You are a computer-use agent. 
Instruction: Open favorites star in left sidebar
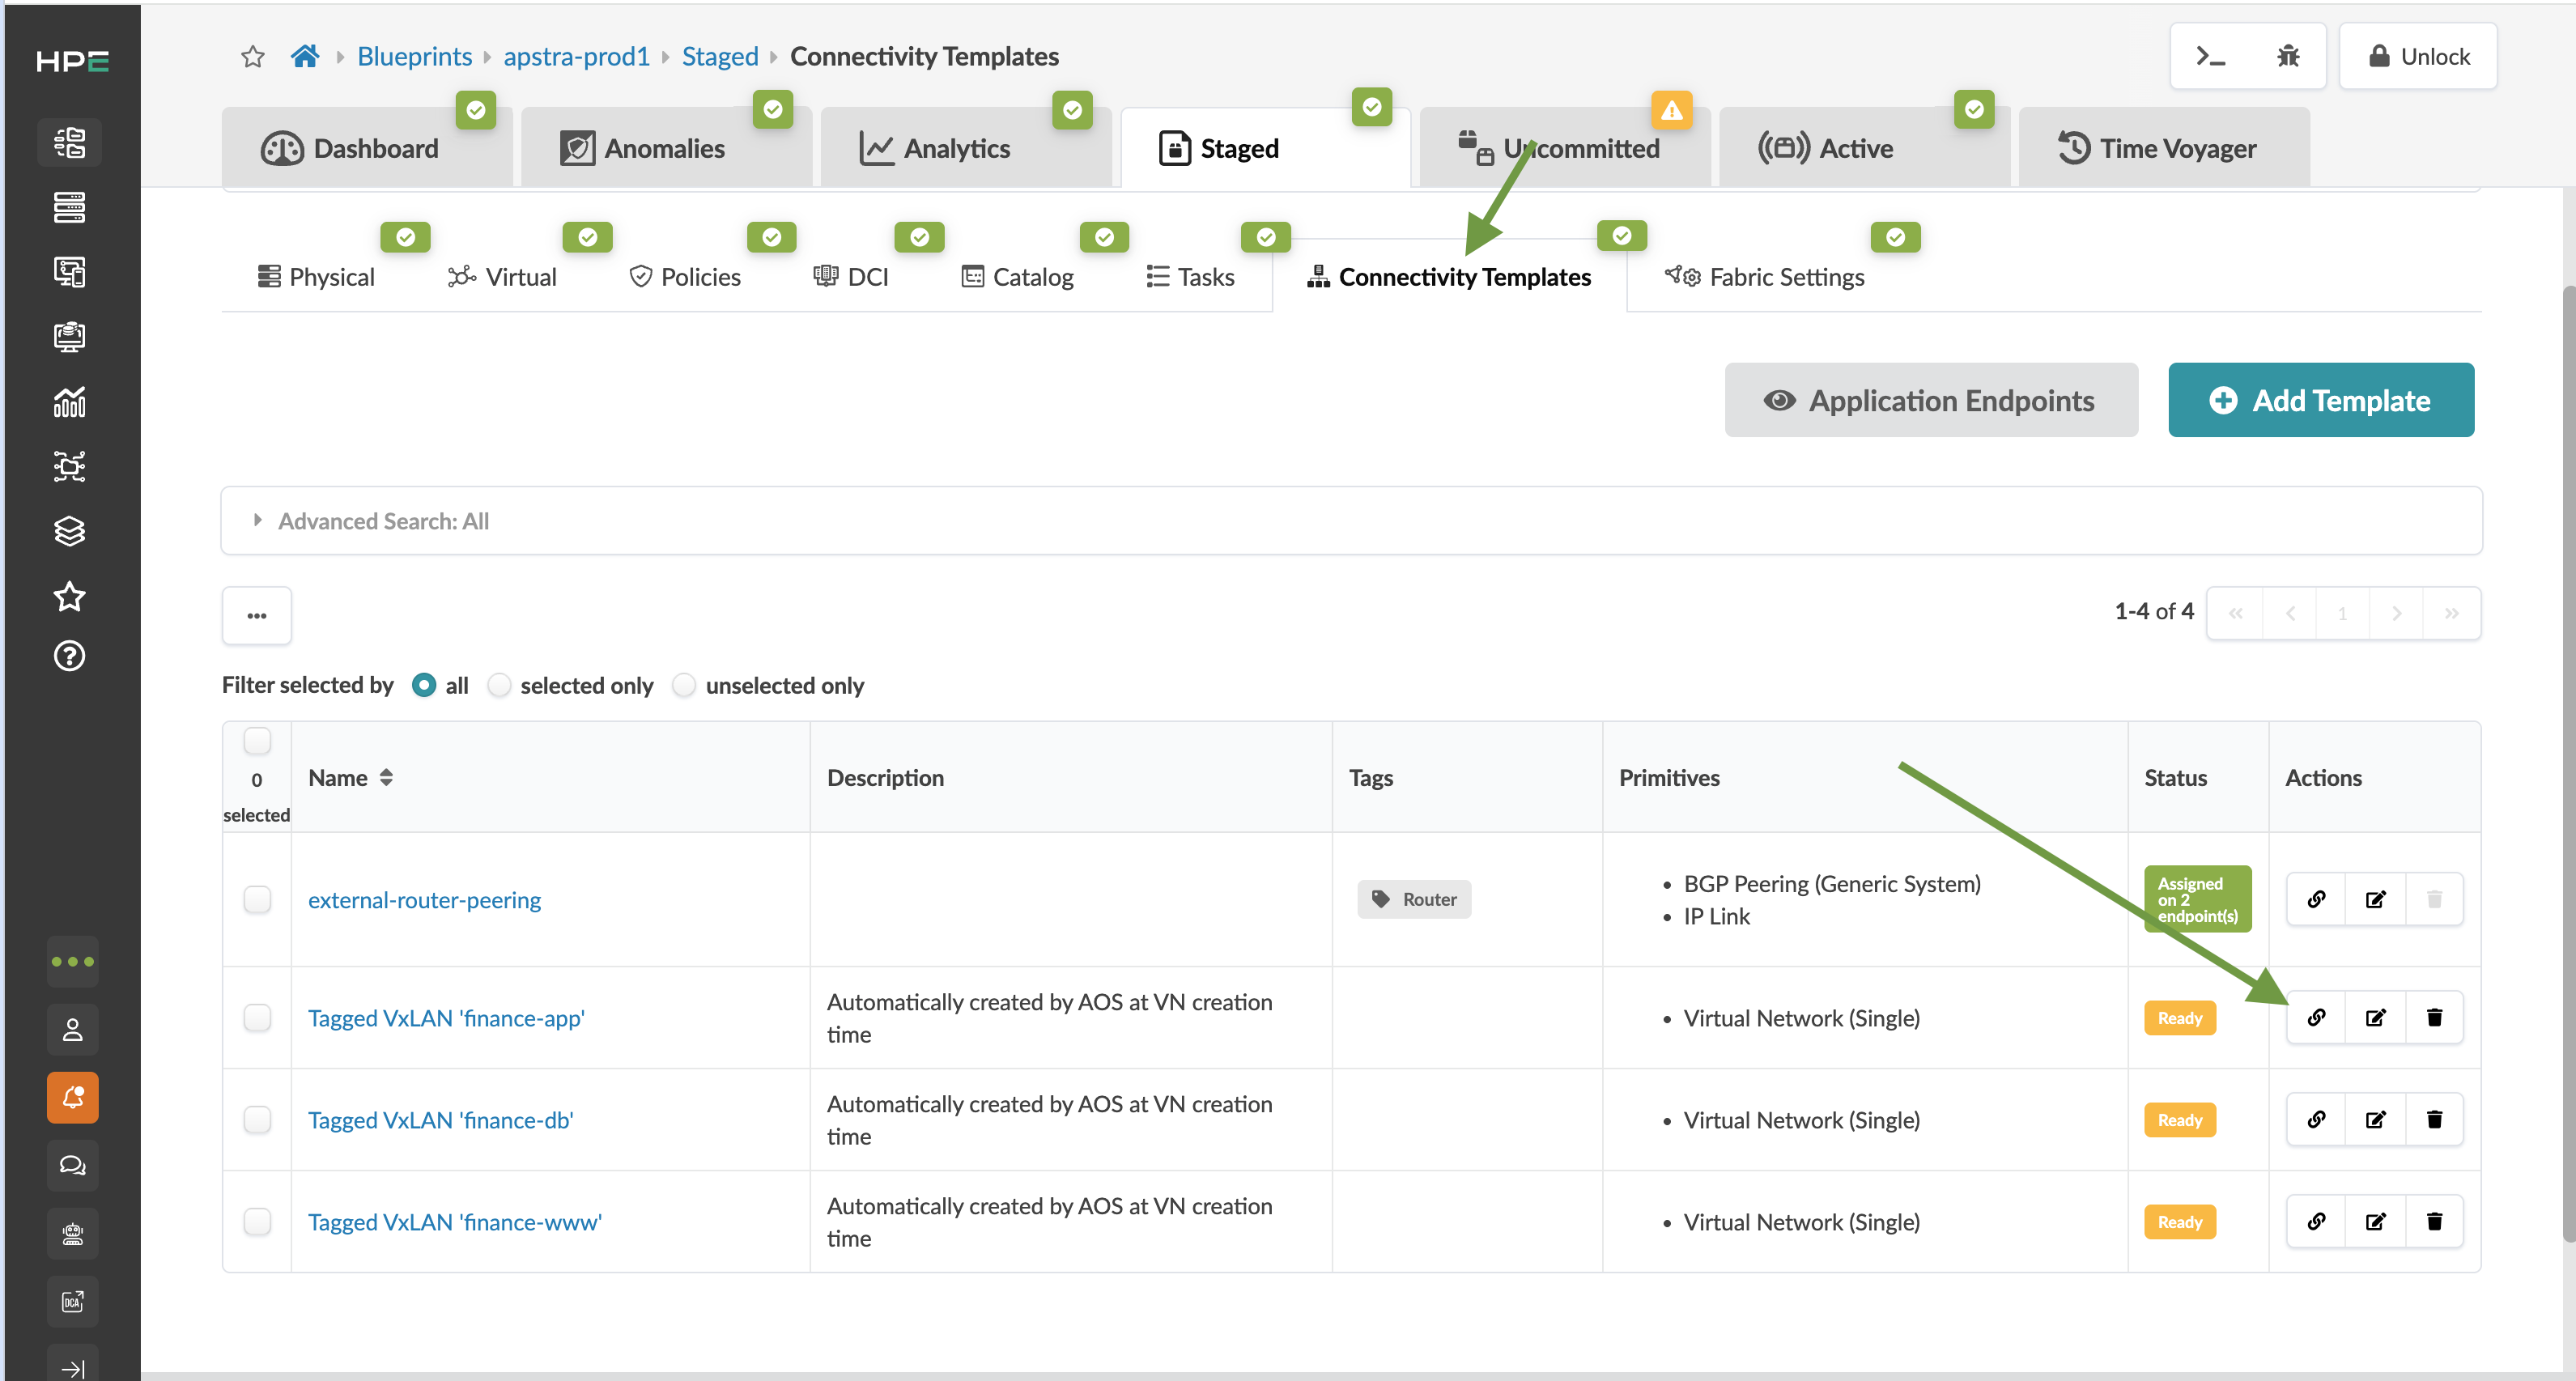69,596
